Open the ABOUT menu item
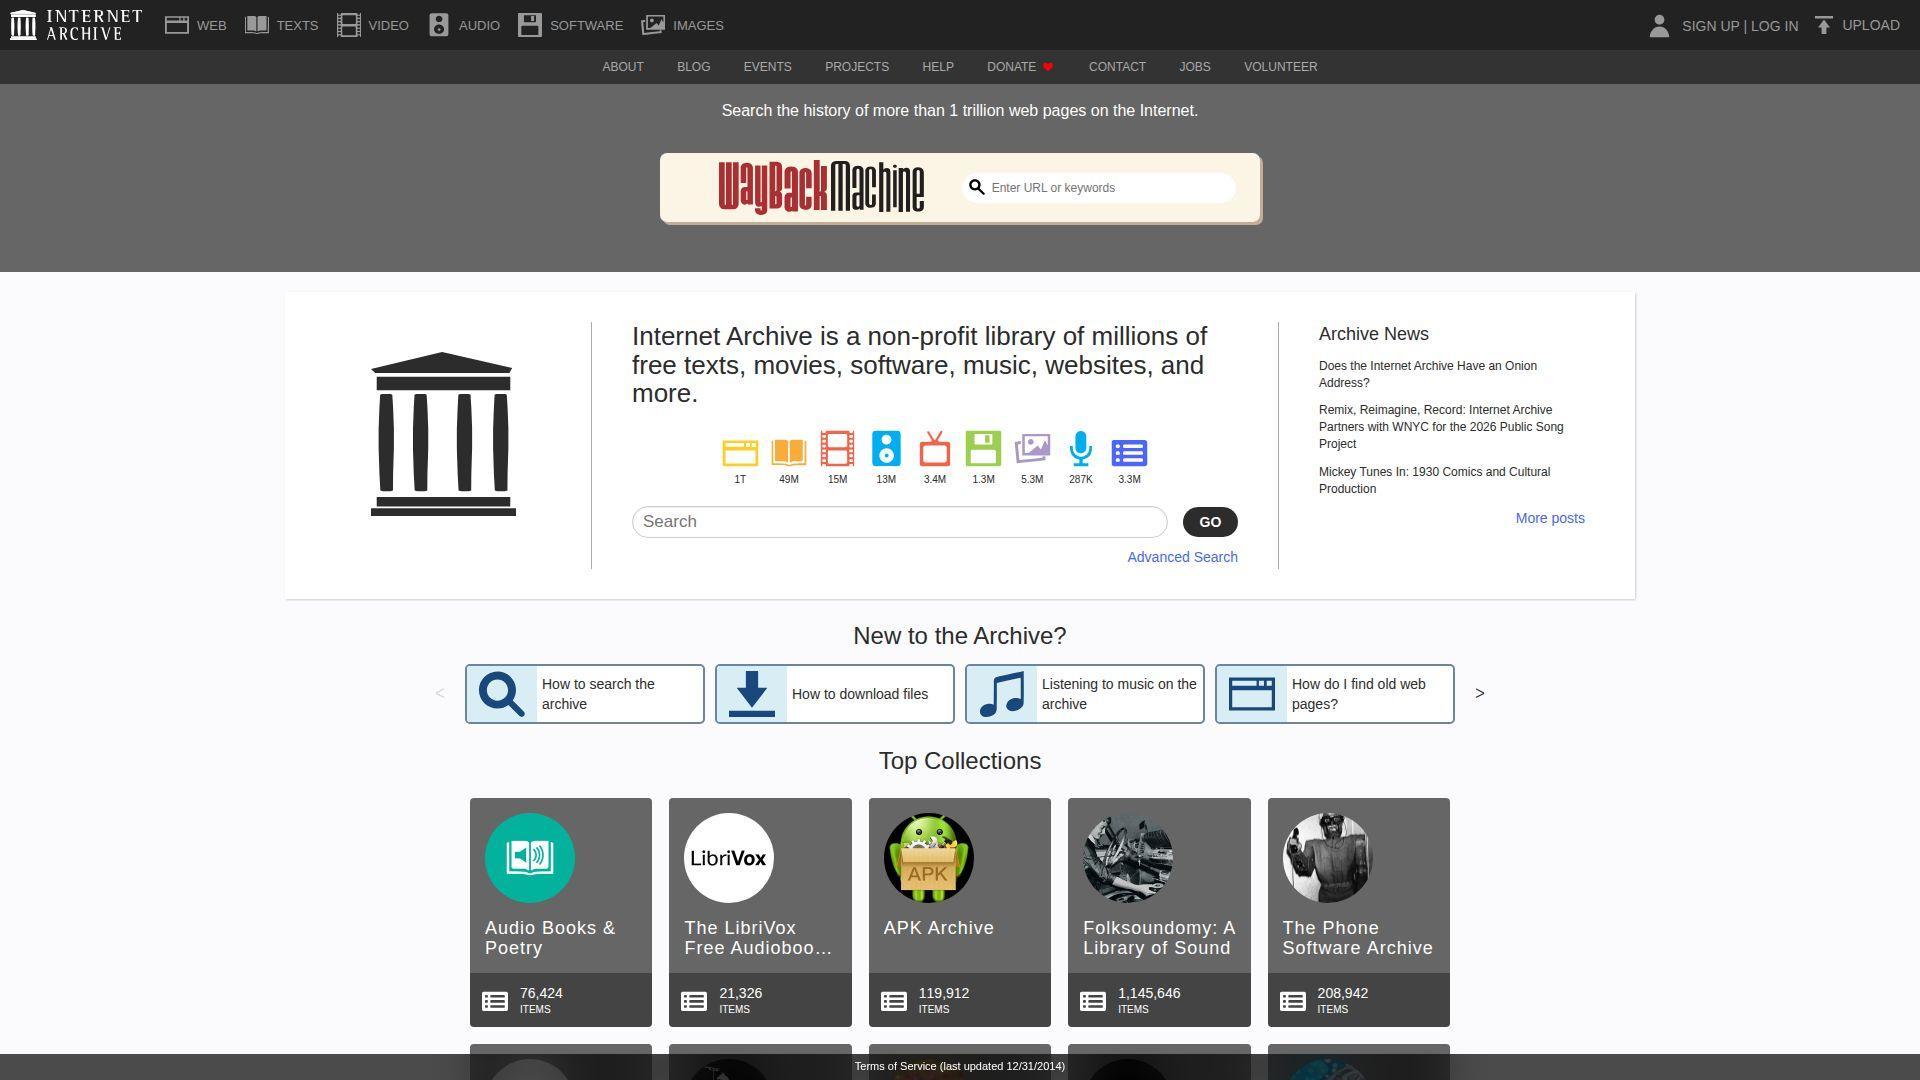This screenshot has height=1080, width=1920. (x=622, y=67)
